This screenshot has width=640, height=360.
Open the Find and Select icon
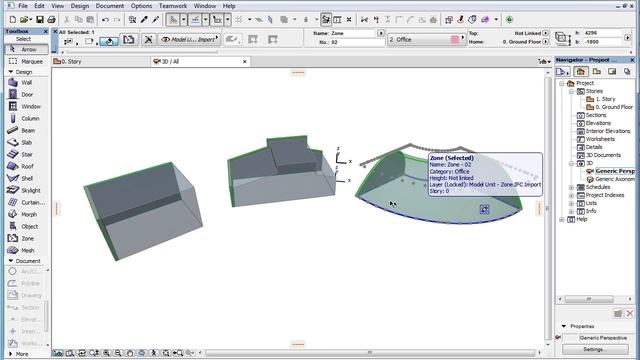point(132,20)
